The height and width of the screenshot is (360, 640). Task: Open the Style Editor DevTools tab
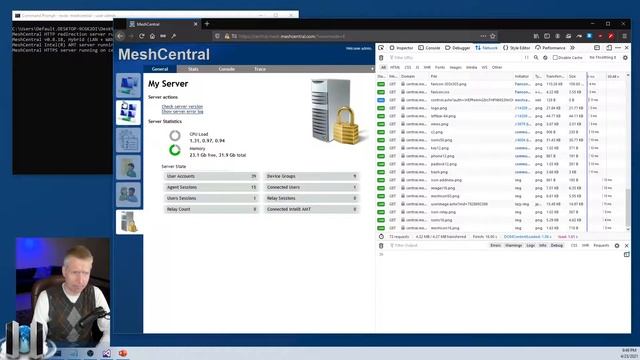tap(516, 48)
